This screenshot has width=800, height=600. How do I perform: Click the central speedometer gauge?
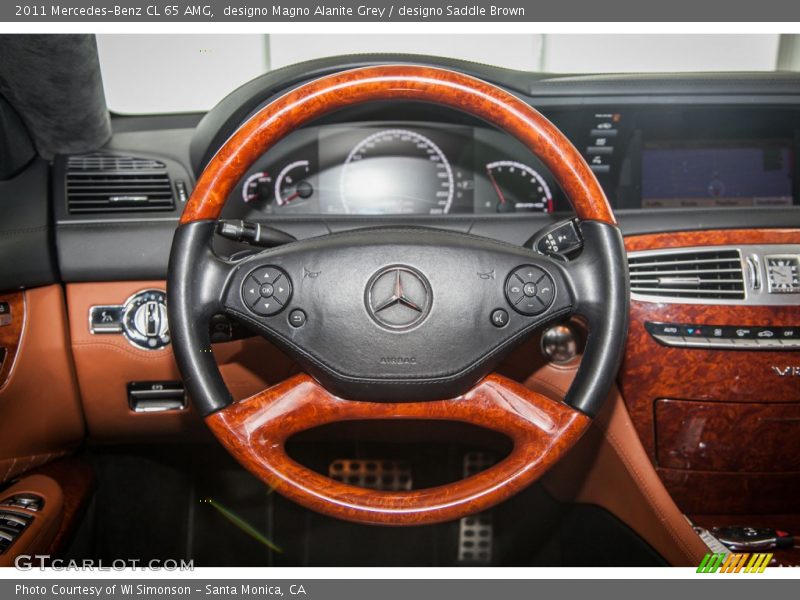pos(397,172)
